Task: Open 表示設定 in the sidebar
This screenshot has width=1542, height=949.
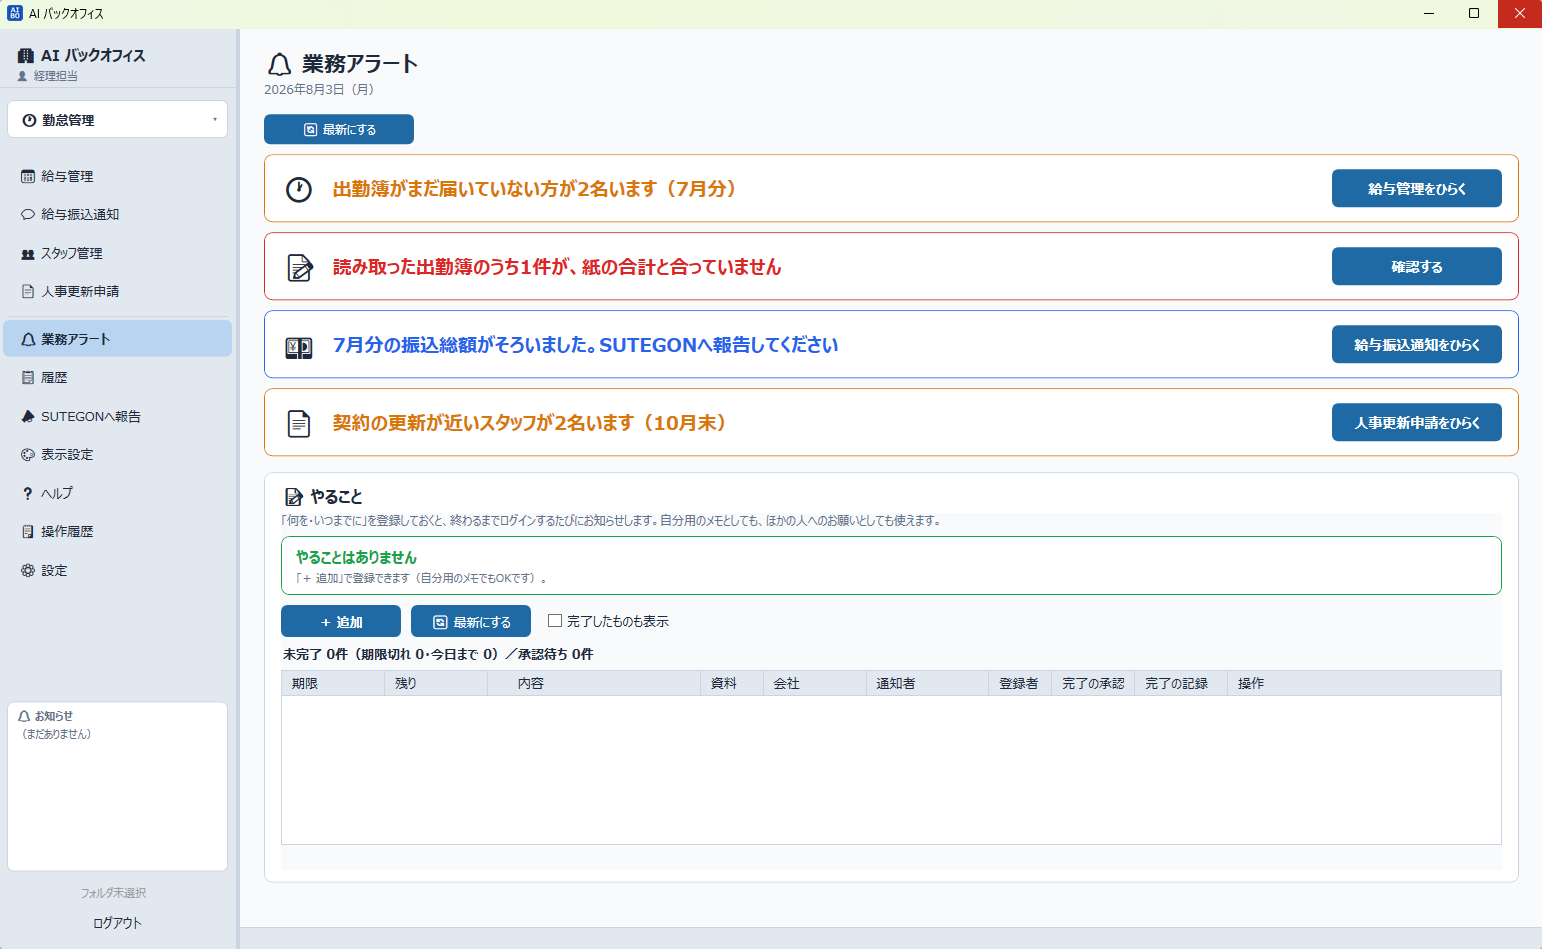Action: 117,454
